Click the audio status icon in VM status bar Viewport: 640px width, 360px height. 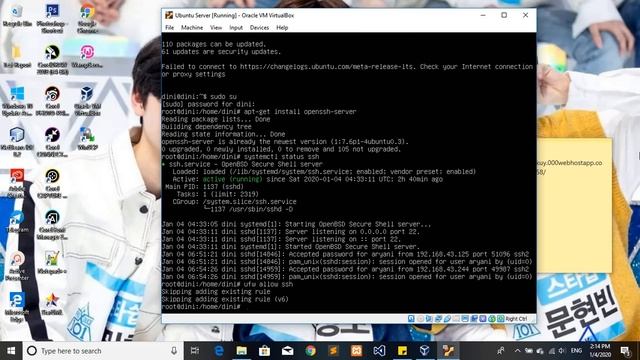coord(429,319)
